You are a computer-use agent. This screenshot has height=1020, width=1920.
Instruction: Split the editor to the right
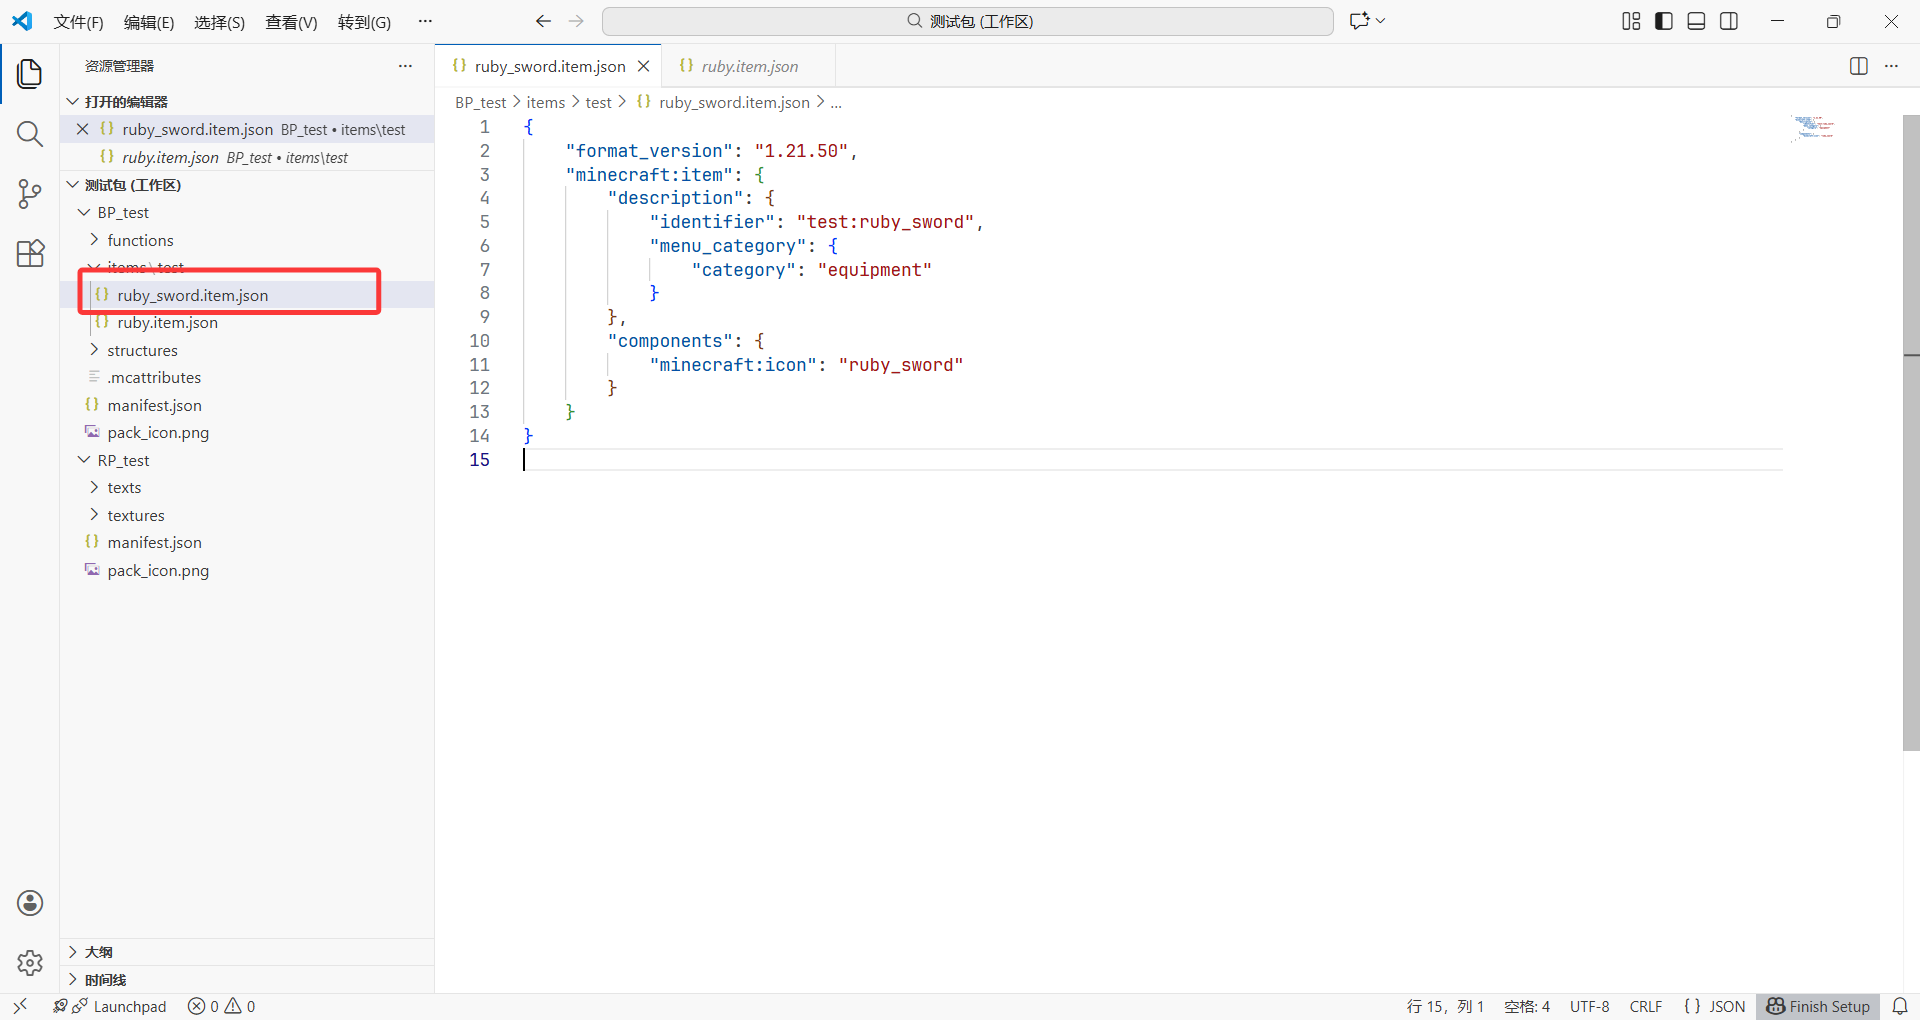(x=1858, y=66)
